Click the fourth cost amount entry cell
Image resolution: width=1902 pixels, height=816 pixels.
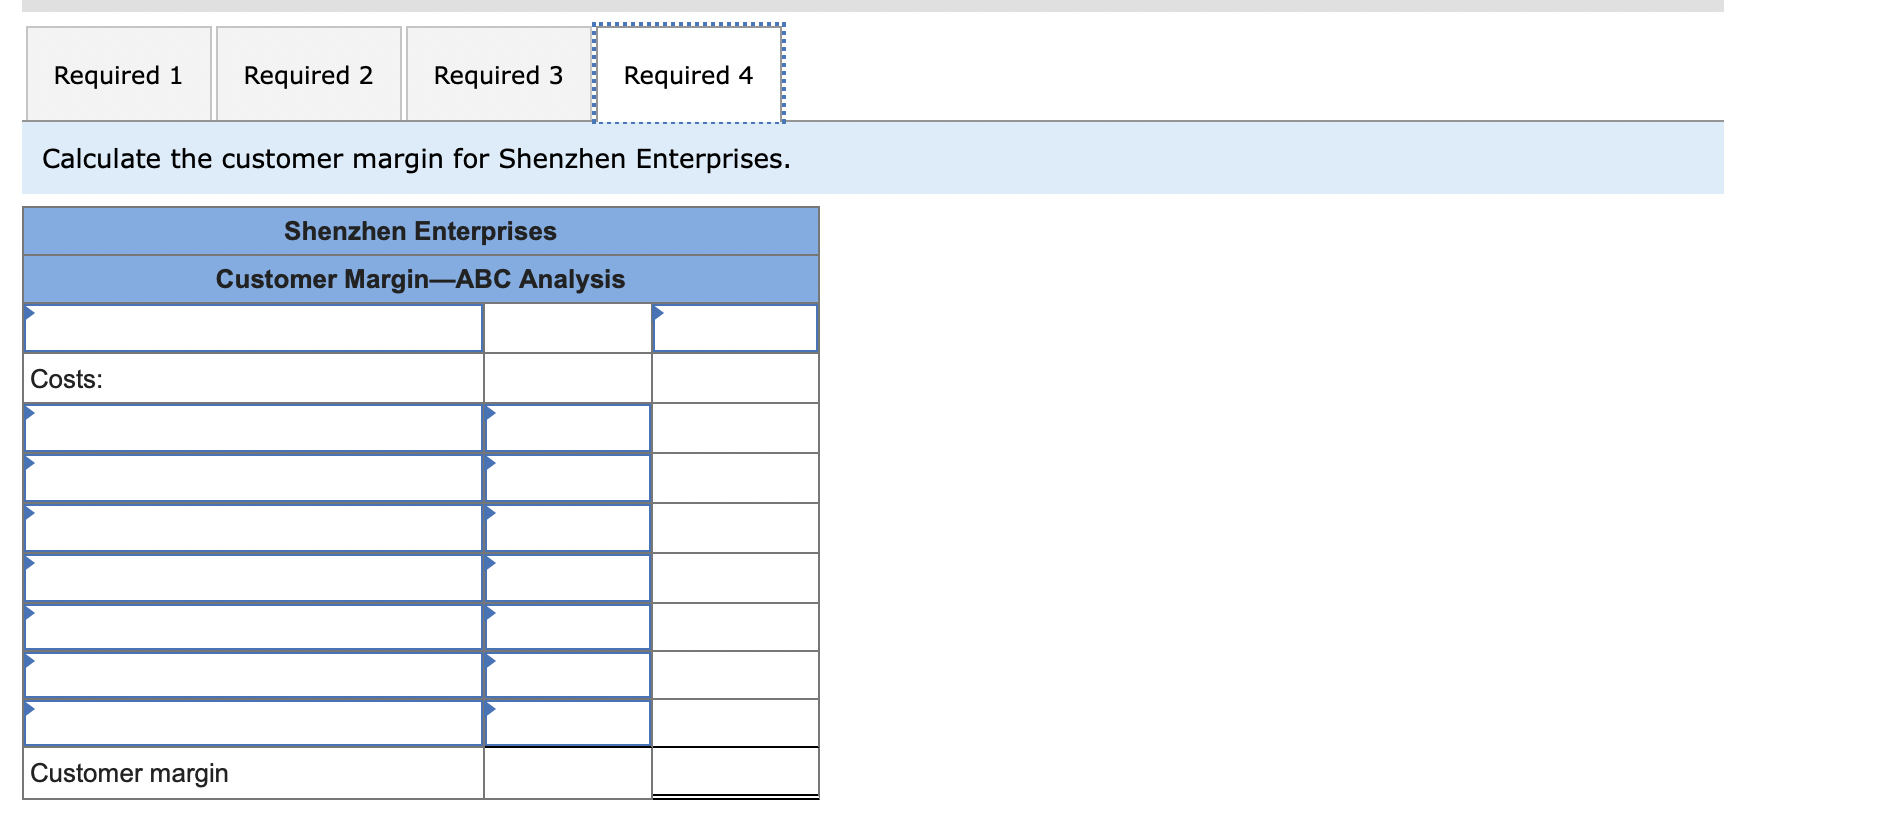(x=566, y=577)
